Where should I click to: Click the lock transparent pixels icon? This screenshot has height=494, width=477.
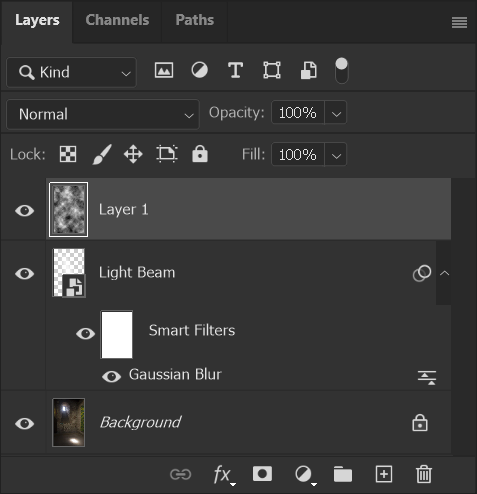68,154
